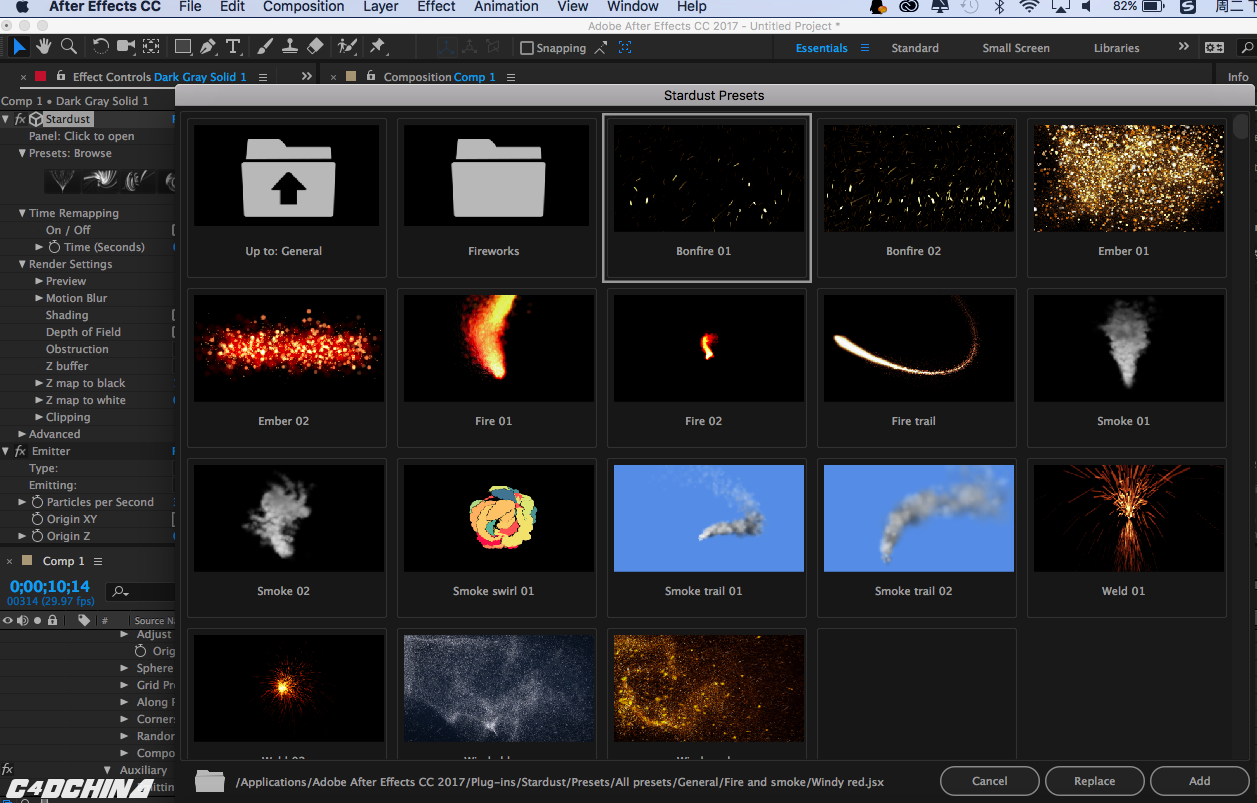Enable the Snapping checkbox

coord(527,48)
